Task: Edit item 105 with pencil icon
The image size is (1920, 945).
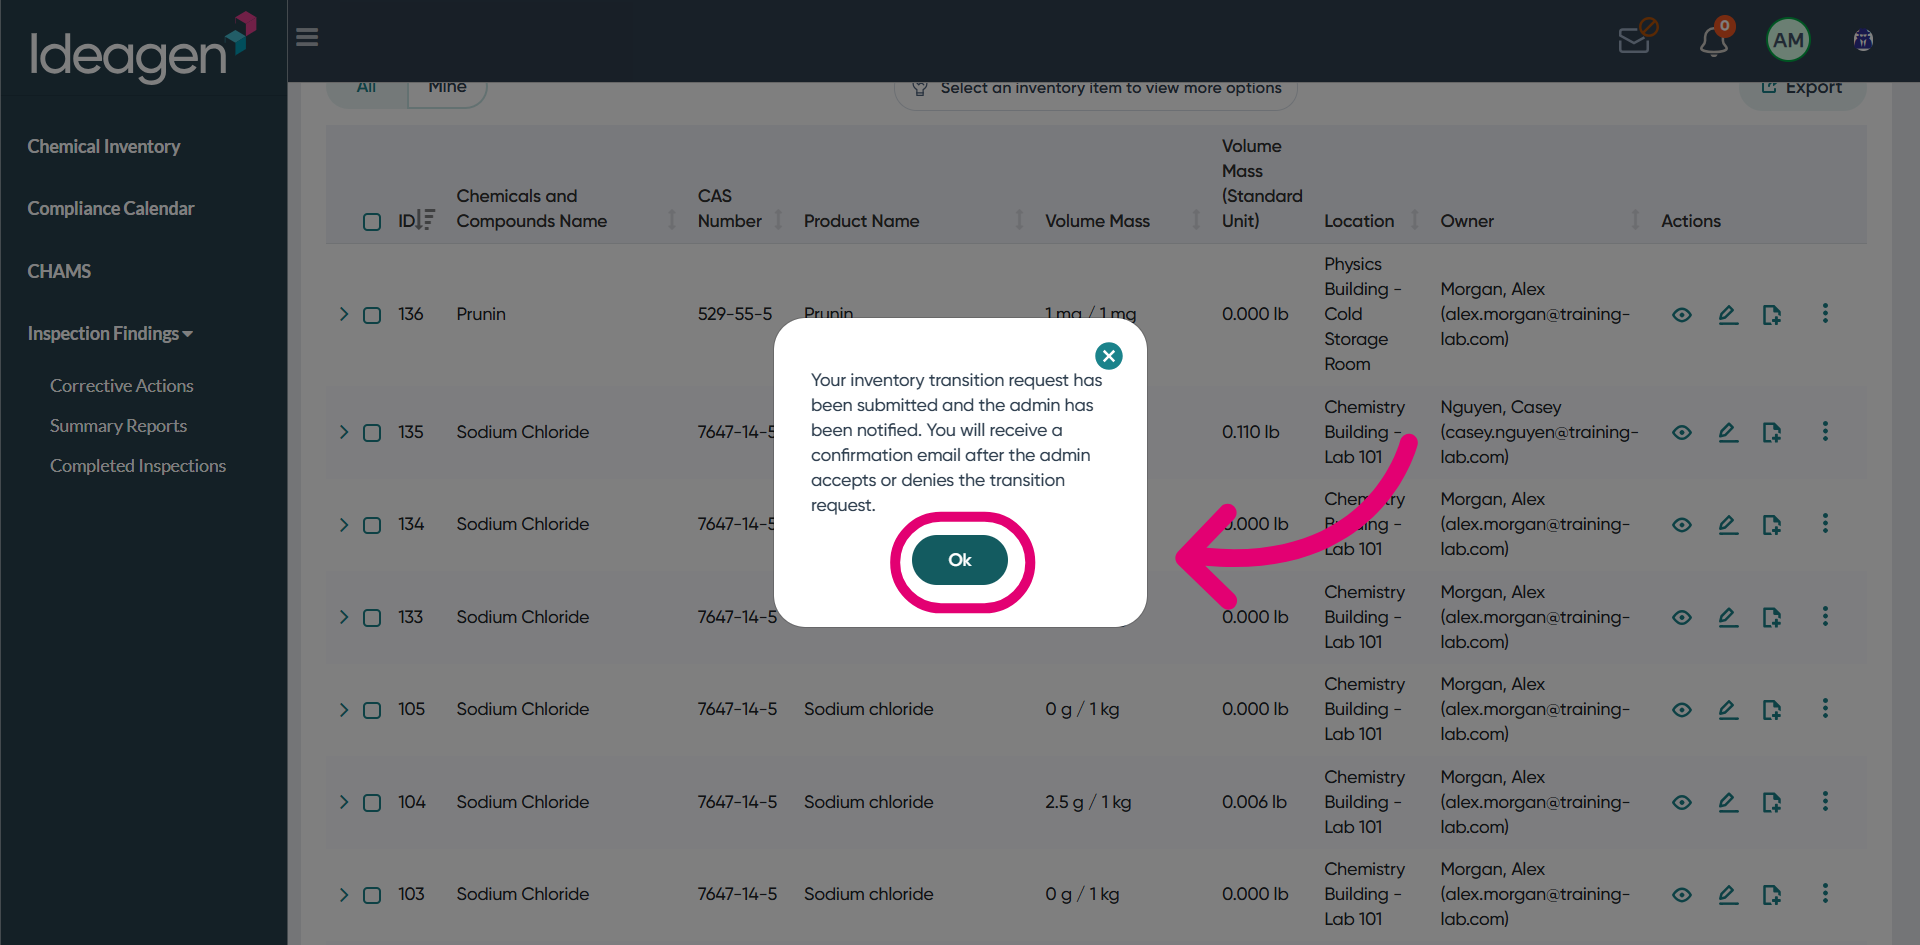Action: coord(1728,710)
